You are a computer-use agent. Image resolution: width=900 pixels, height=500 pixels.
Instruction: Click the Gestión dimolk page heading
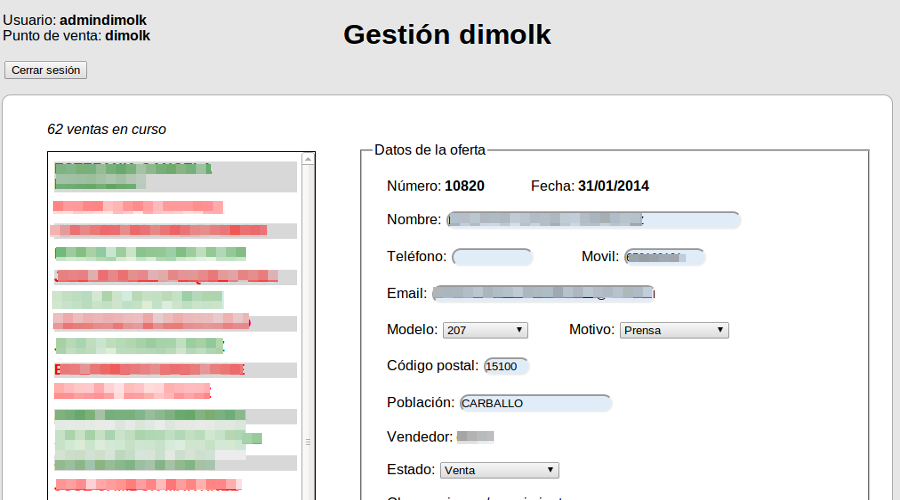point(447,35)
